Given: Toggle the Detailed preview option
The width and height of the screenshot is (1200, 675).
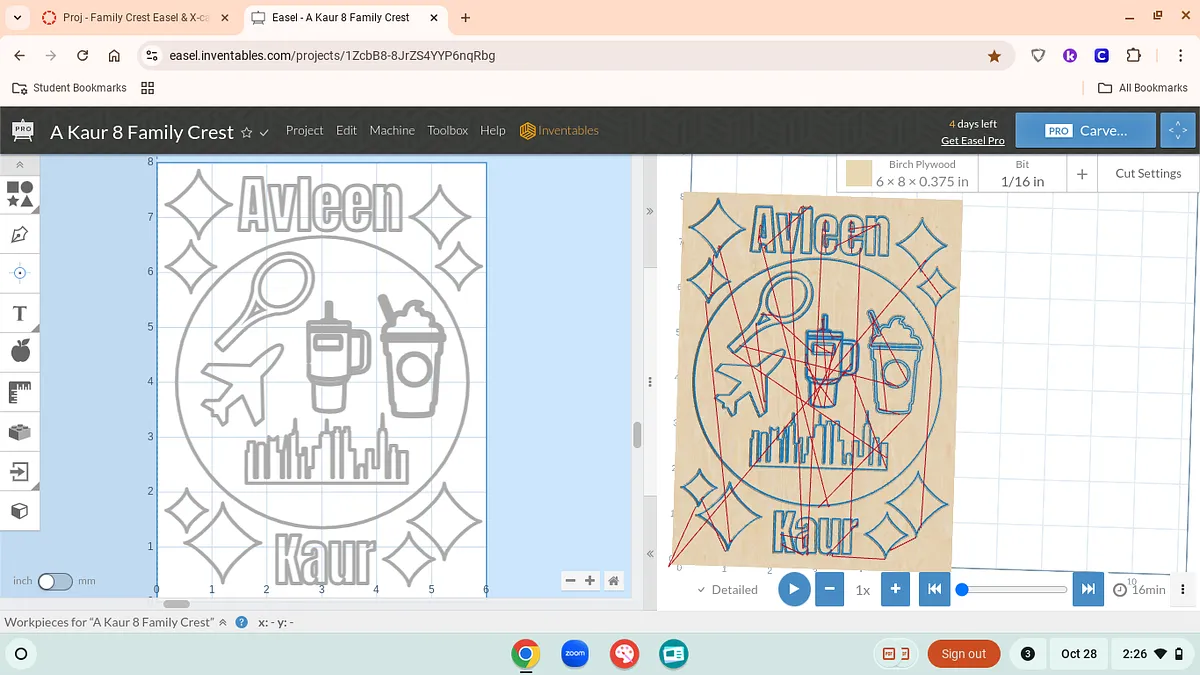Looking at the screenshot, I should (x=727, y=590).
